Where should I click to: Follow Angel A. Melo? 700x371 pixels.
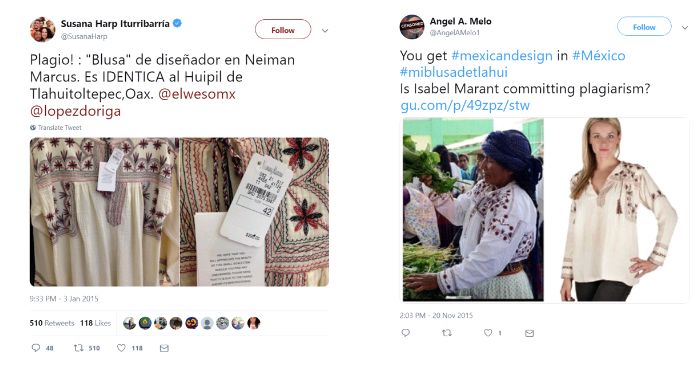644,27
